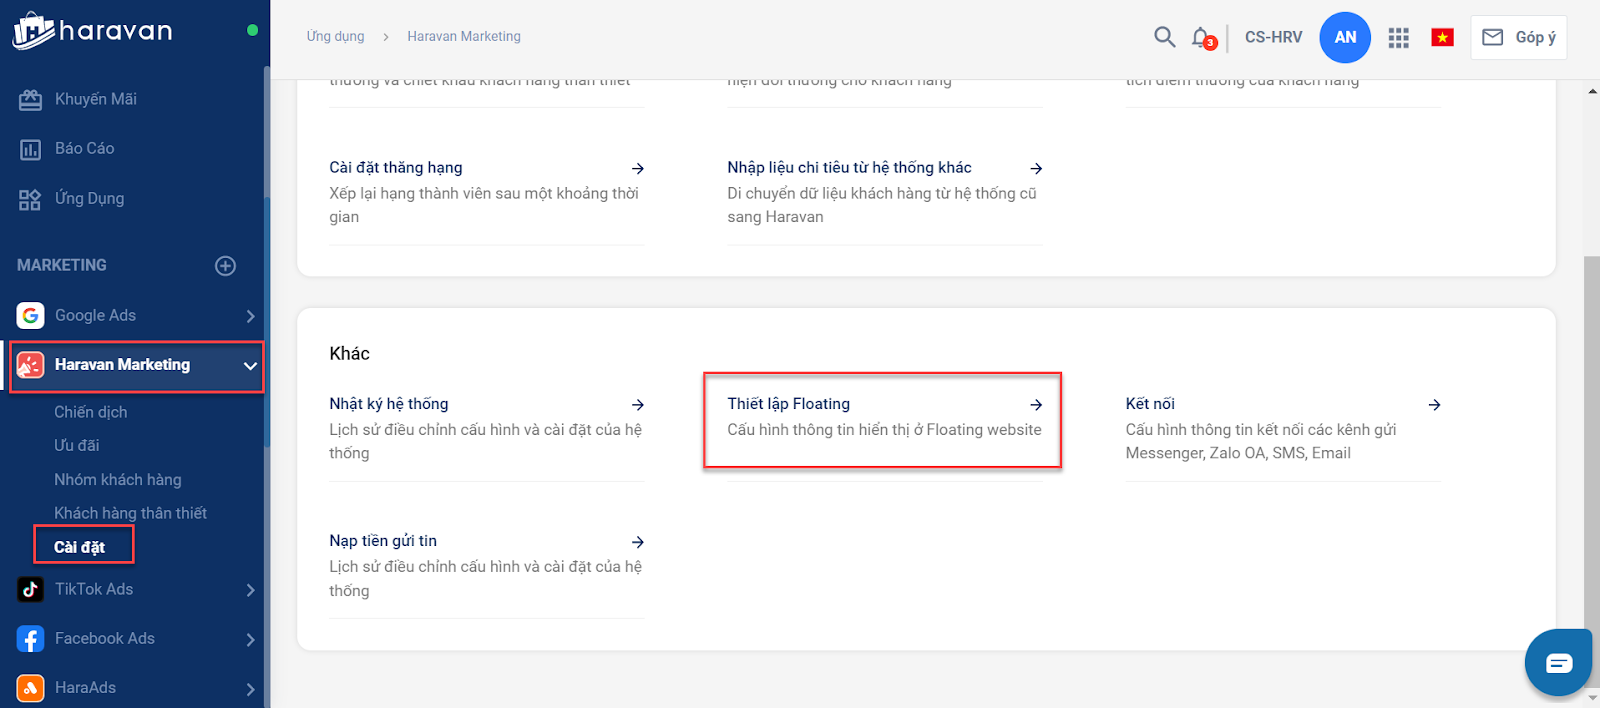
Task: Go to Khuyến Mãi menu
Action: tap(96, 99)
